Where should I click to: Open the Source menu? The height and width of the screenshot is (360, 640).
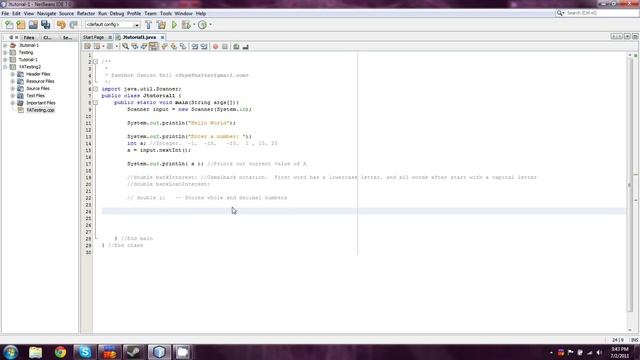pos(66,13)
